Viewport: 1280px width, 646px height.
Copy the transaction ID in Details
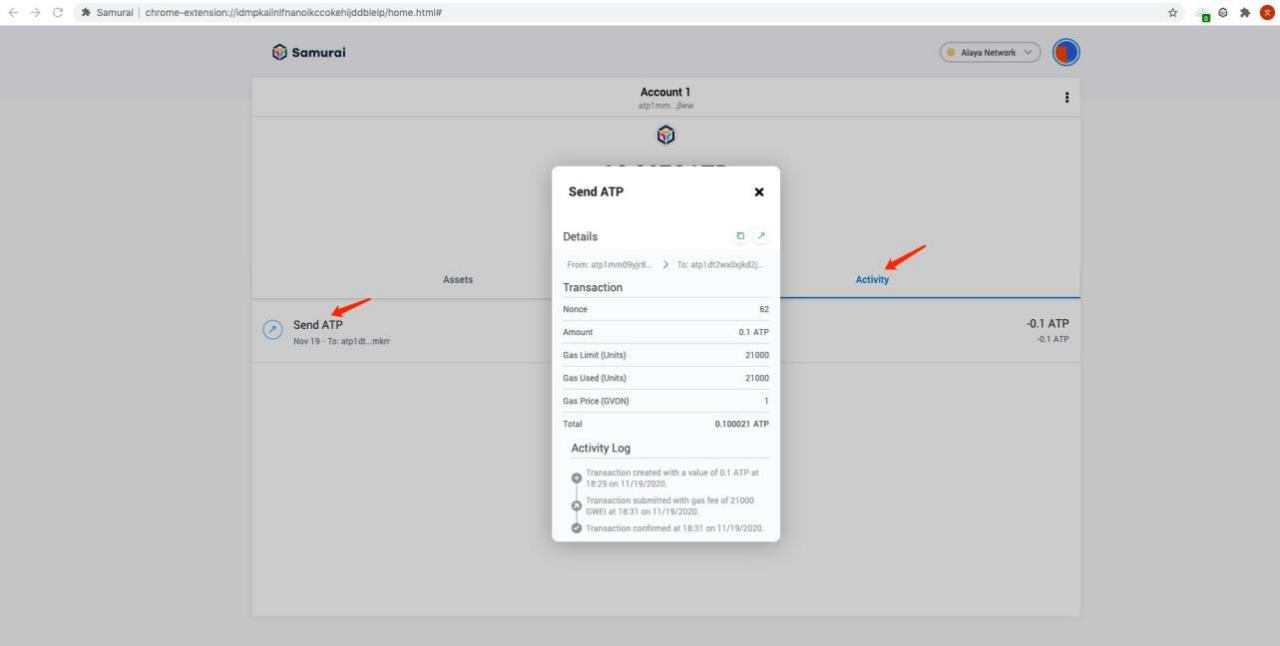[740, 236]
